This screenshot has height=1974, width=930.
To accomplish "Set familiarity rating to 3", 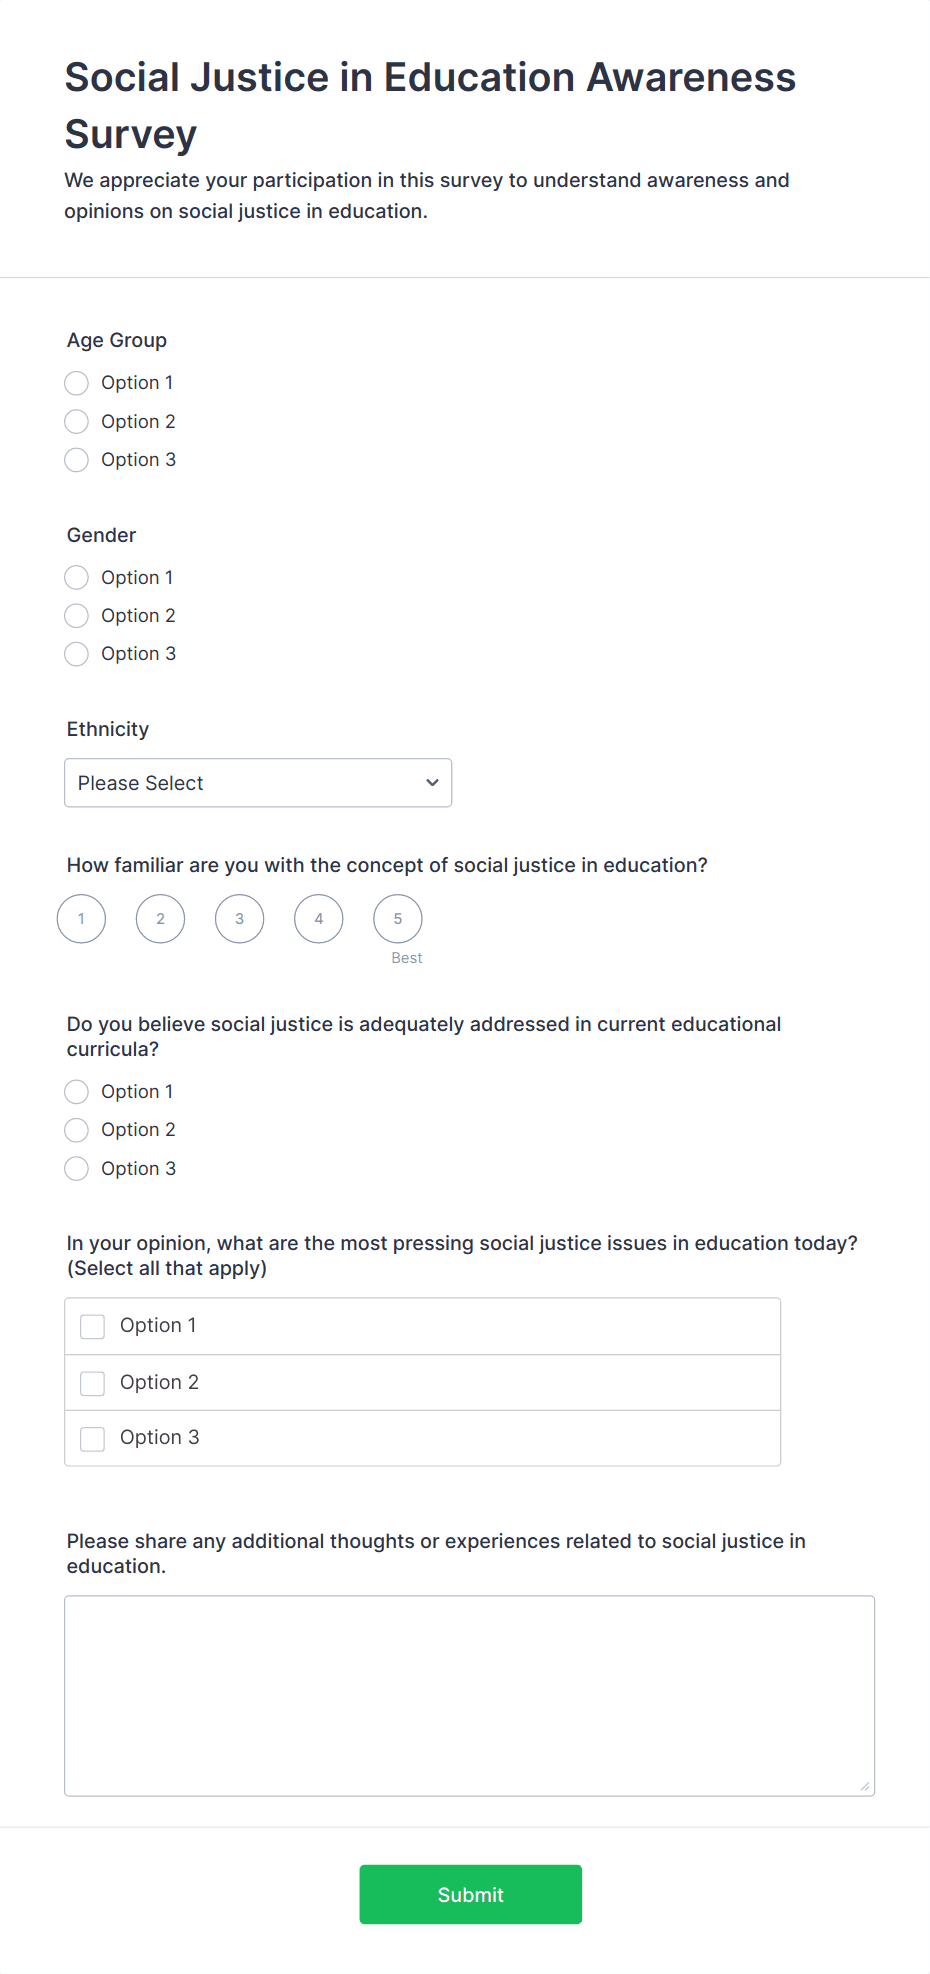I will point(240,919).
